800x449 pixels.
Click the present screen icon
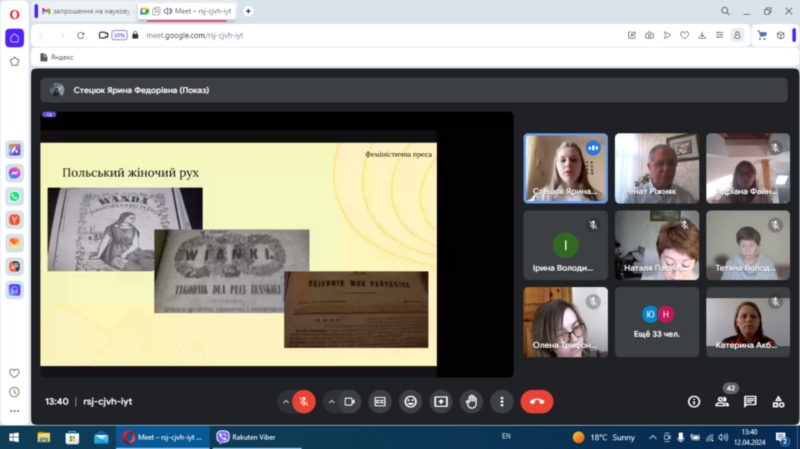click(440, 401)
